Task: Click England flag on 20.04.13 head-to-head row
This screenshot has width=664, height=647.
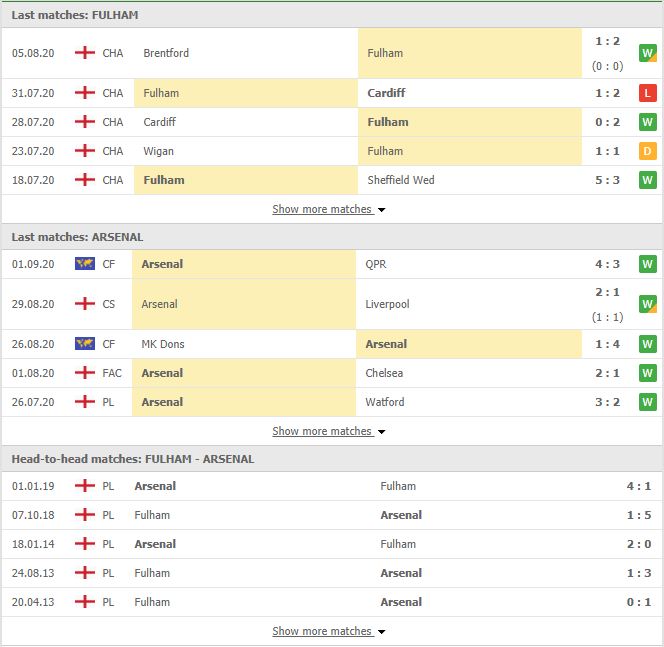Action: point(85,602)
